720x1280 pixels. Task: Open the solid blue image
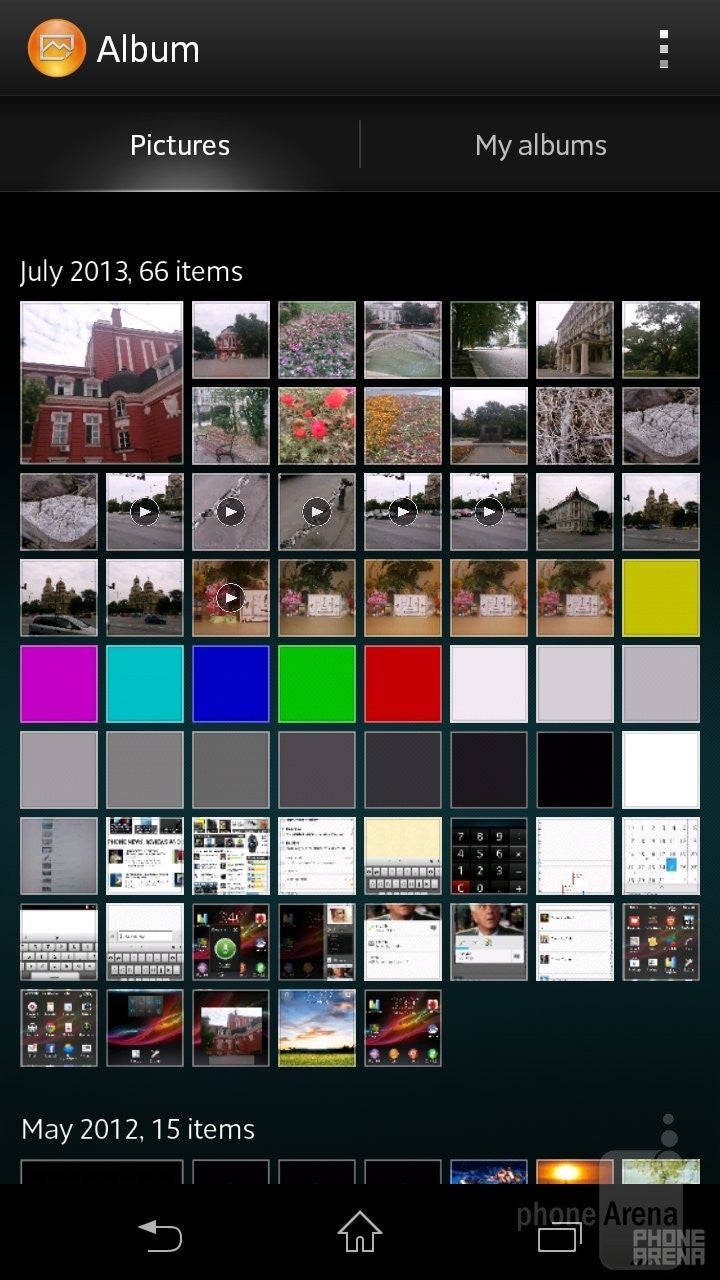pyautogui.click(x=231, y=684)
